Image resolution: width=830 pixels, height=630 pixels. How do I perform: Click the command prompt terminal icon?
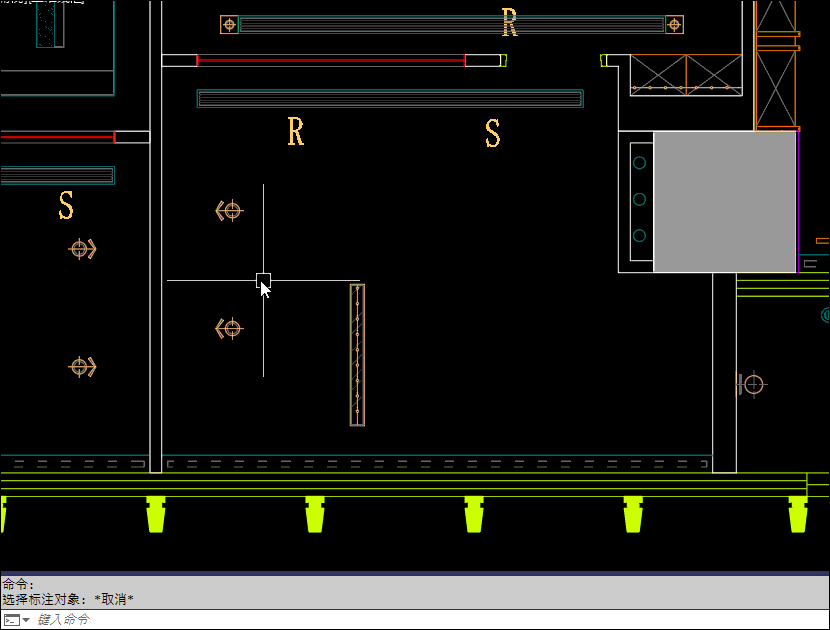point(11,620)
